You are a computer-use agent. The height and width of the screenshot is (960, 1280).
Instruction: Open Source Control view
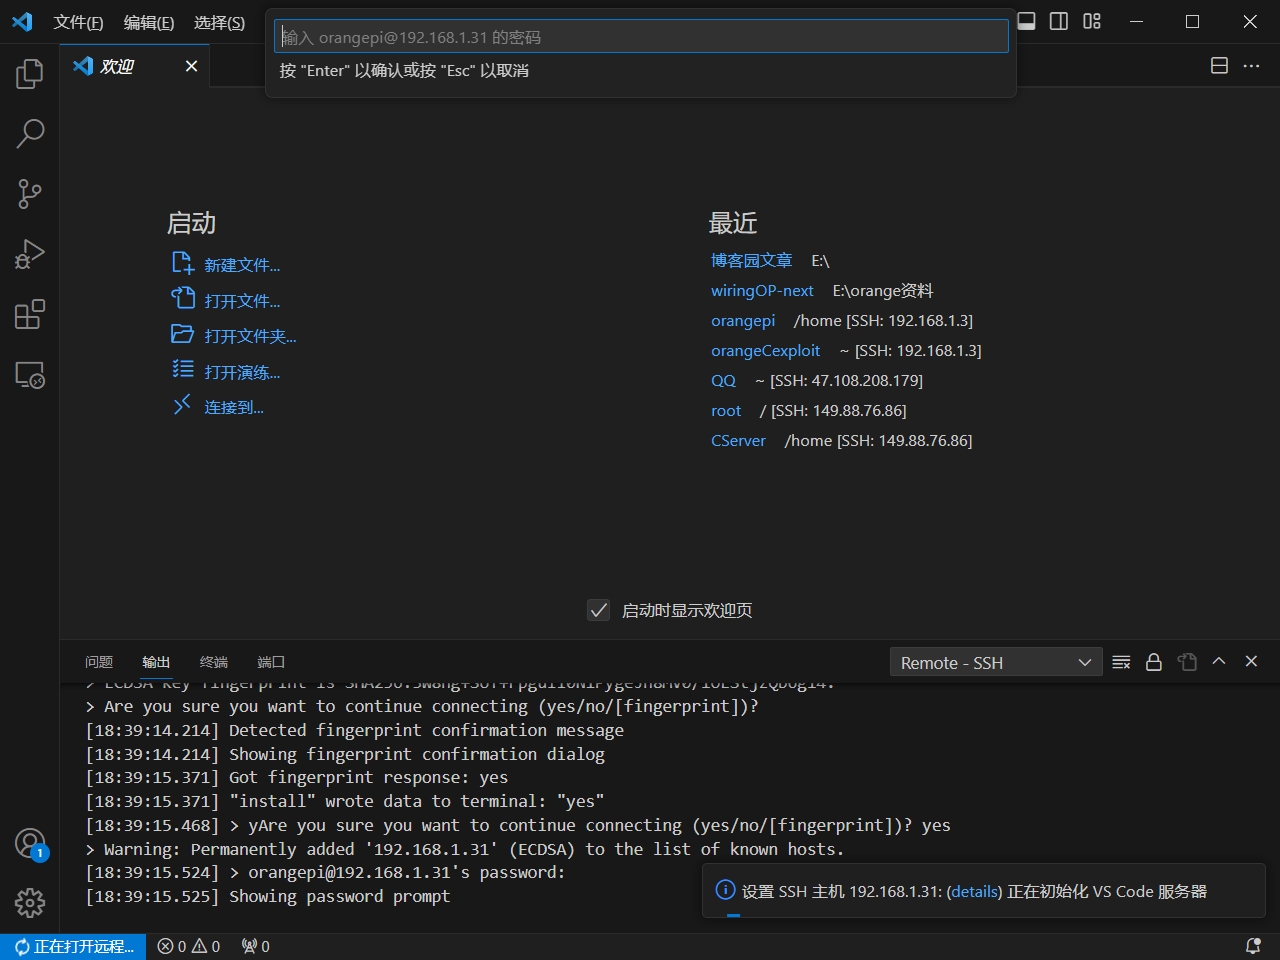(x=30, y=193)
